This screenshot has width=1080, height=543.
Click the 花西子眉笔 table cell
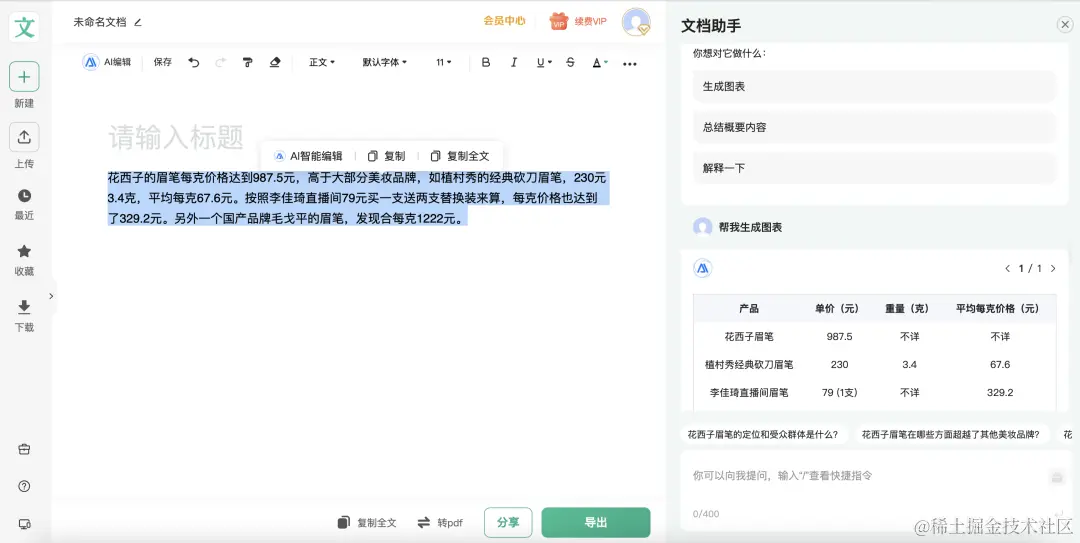point(749,336)
